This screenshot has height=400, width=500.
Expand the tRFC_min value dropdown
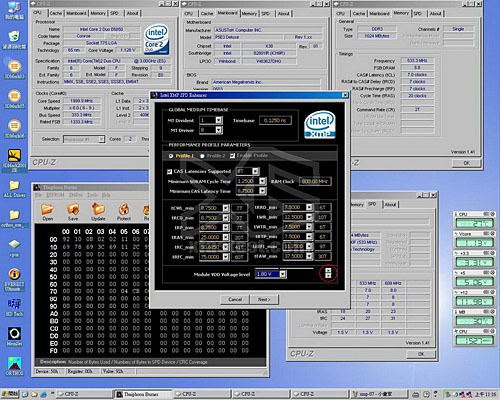click(226, 257)
